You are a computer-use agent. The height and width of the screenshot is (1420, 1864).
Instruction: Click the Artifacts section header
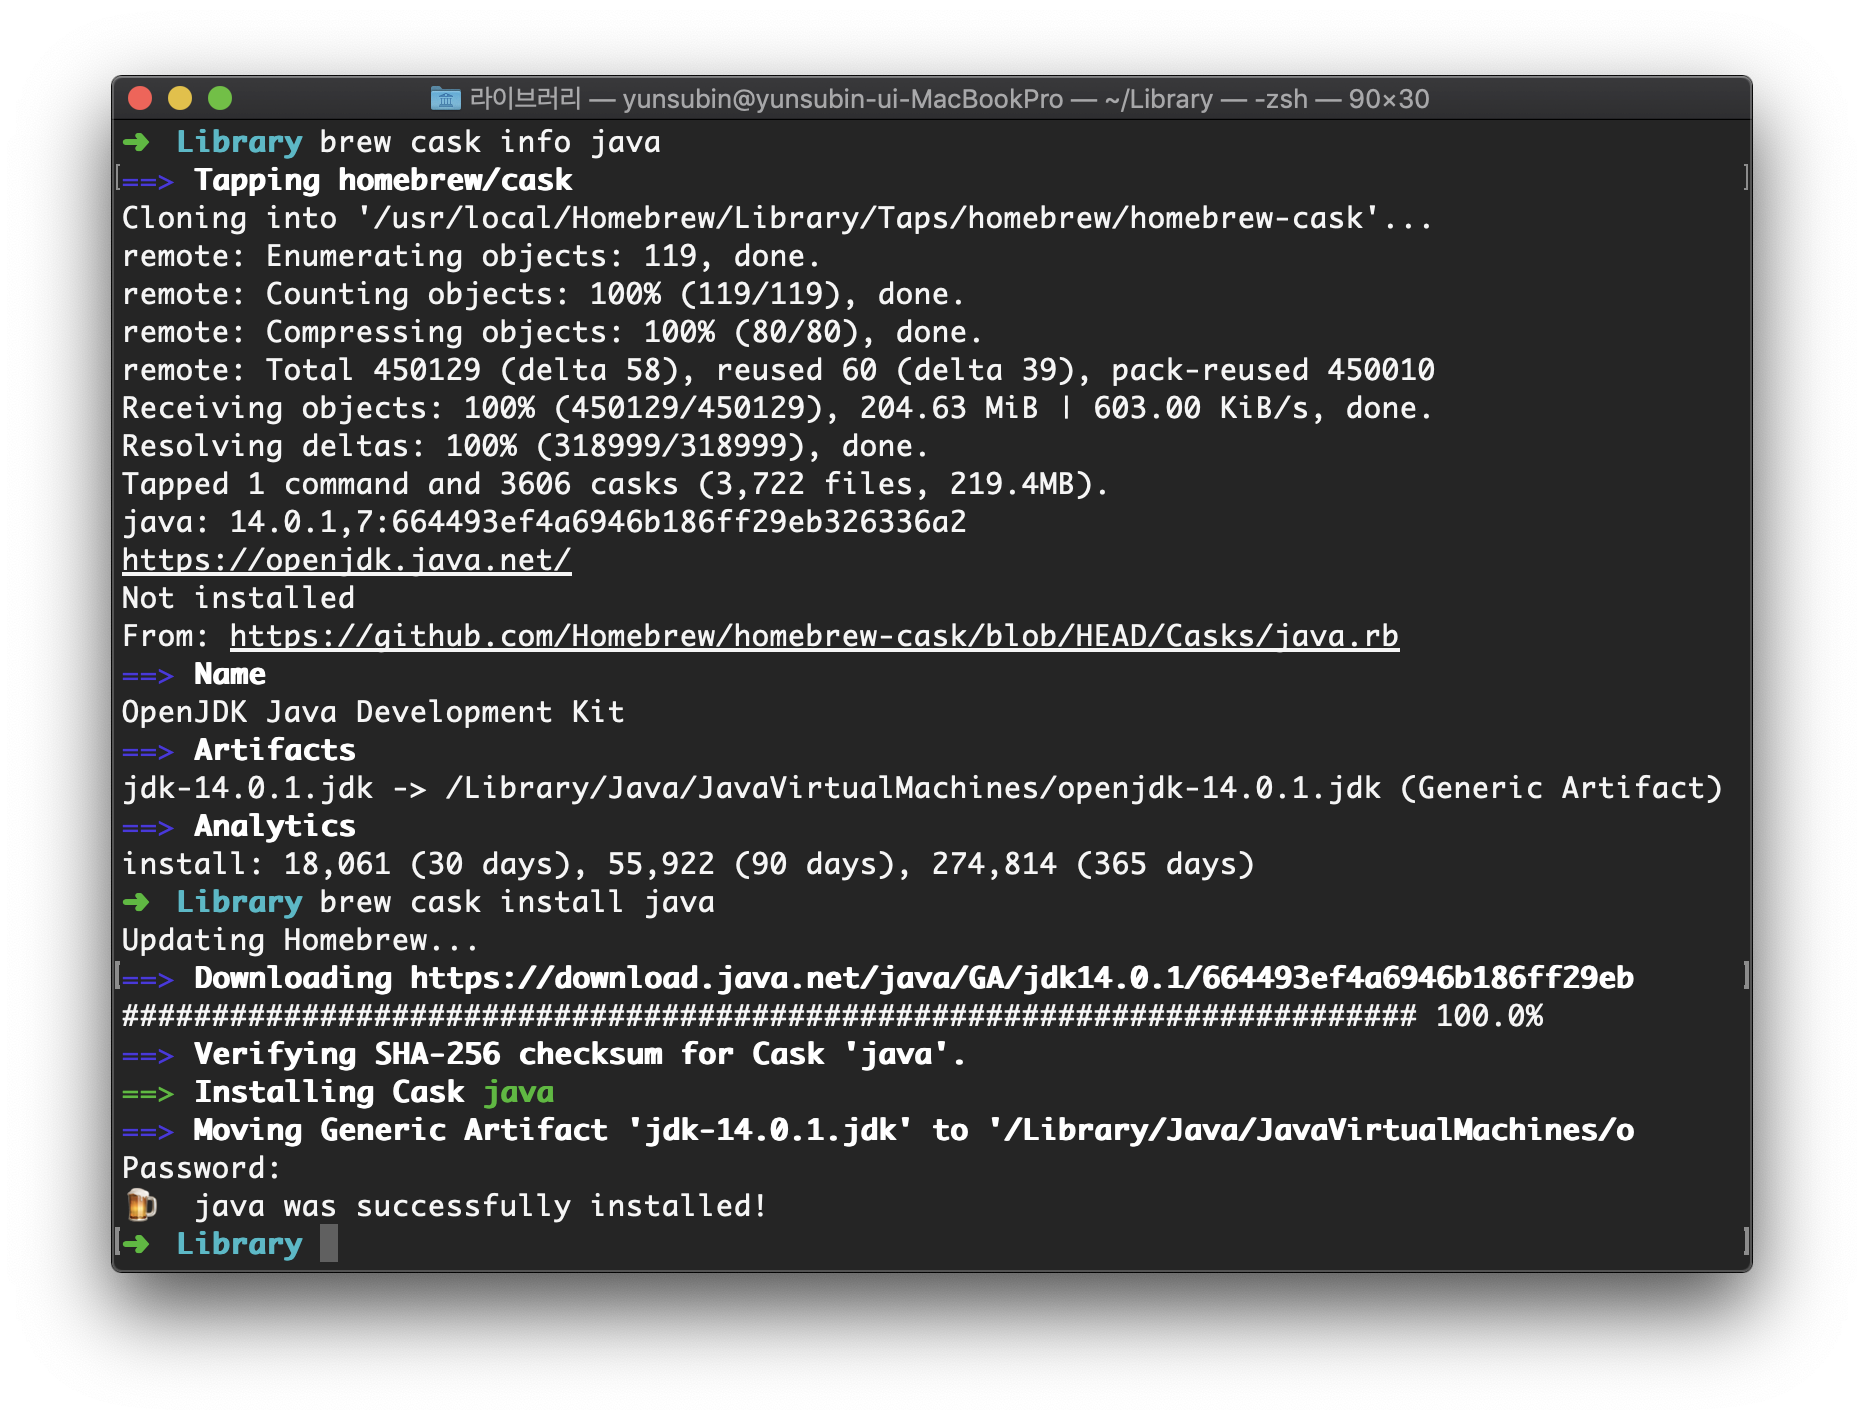point(274,750)
